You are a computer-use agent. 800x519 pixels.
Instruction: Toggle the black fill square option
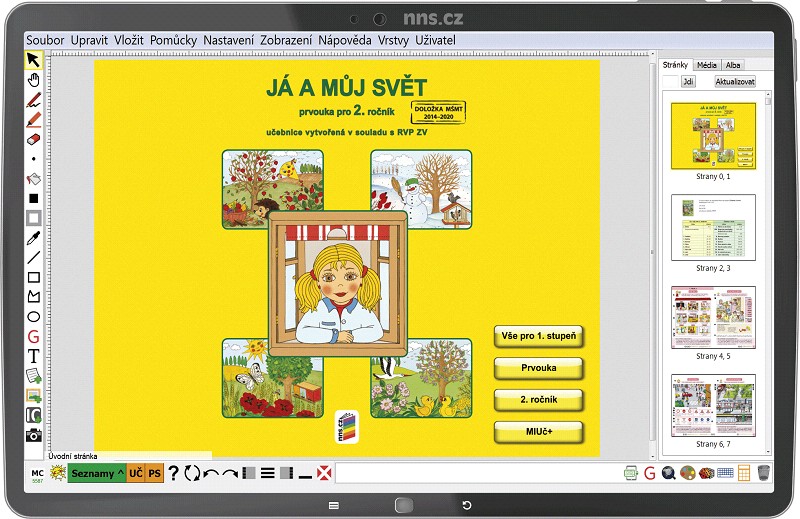[33, 199]
